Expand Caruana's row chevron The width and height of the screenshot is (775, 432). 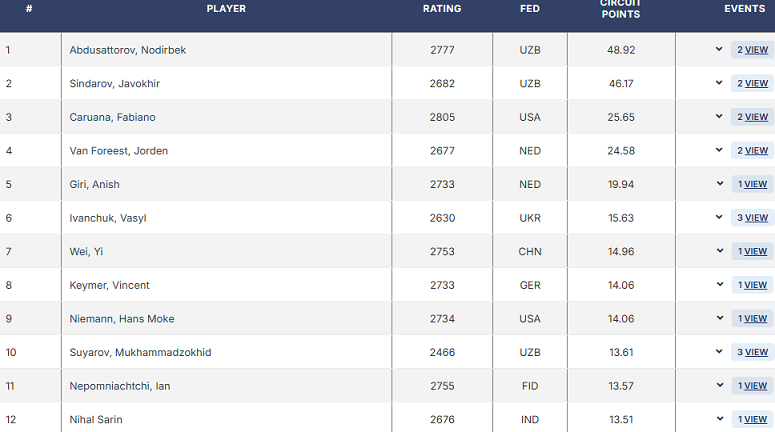719,116
